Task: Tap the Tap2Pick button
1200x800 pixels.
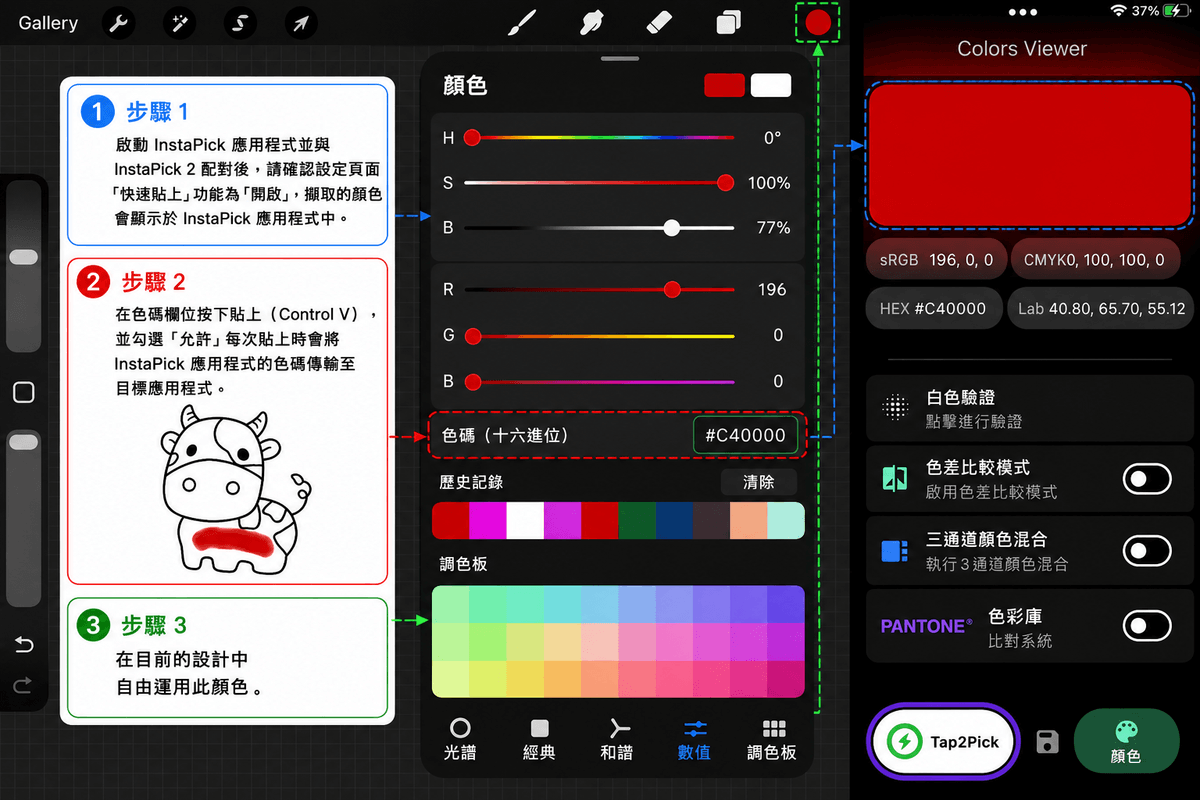Action: click(x=942, y=742)
